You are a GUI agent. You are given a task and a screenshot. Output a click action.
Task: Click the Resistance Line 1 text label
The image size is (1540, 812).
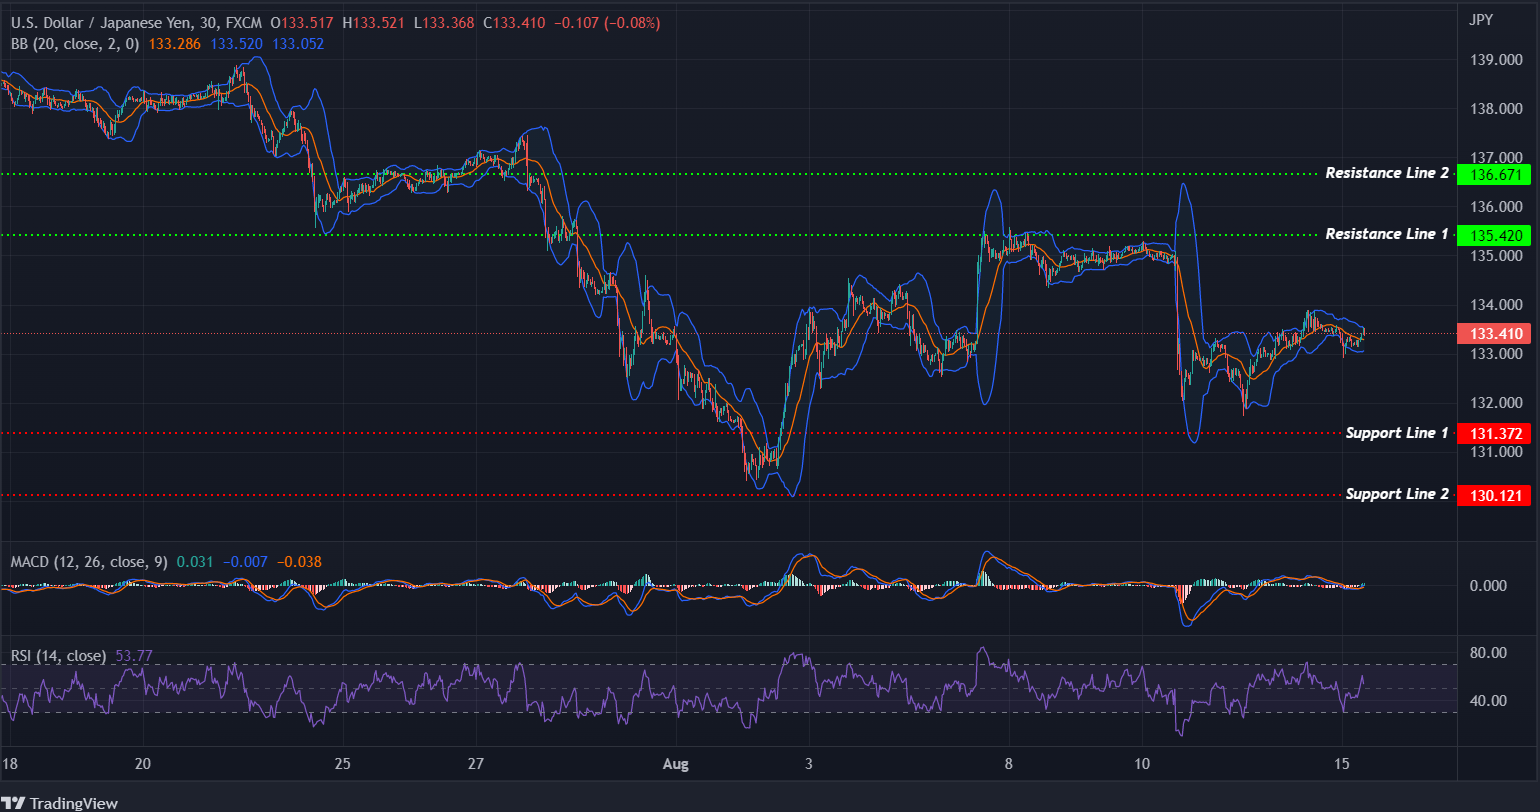[1388, 233]
